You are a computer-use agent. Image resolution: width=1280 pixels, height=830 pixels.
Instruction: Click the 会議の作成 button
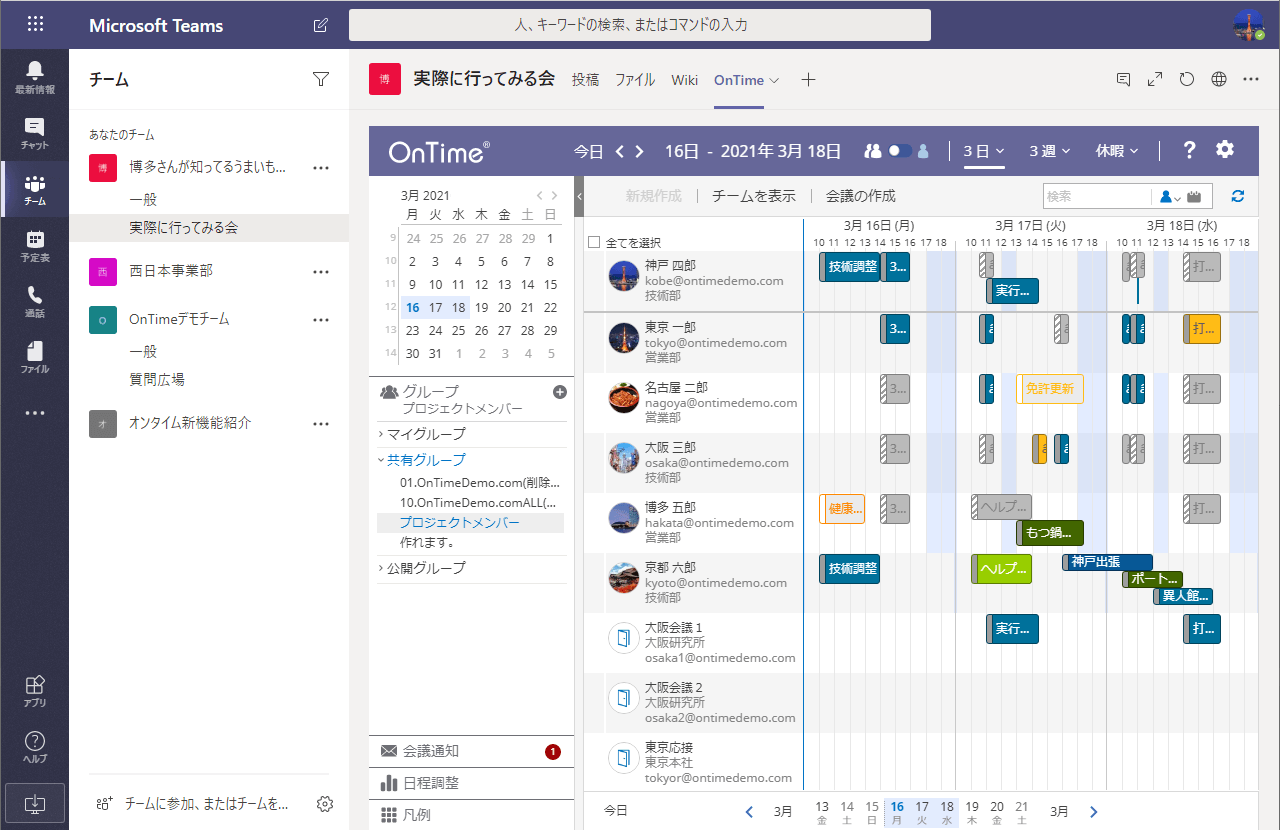(x=860, y=196)
